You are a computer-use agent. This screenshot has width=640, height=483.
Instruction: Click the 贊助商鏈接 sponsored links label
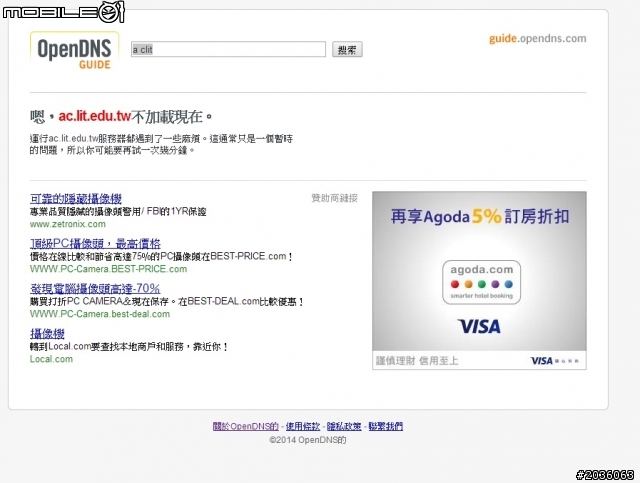tap(334, 198)
